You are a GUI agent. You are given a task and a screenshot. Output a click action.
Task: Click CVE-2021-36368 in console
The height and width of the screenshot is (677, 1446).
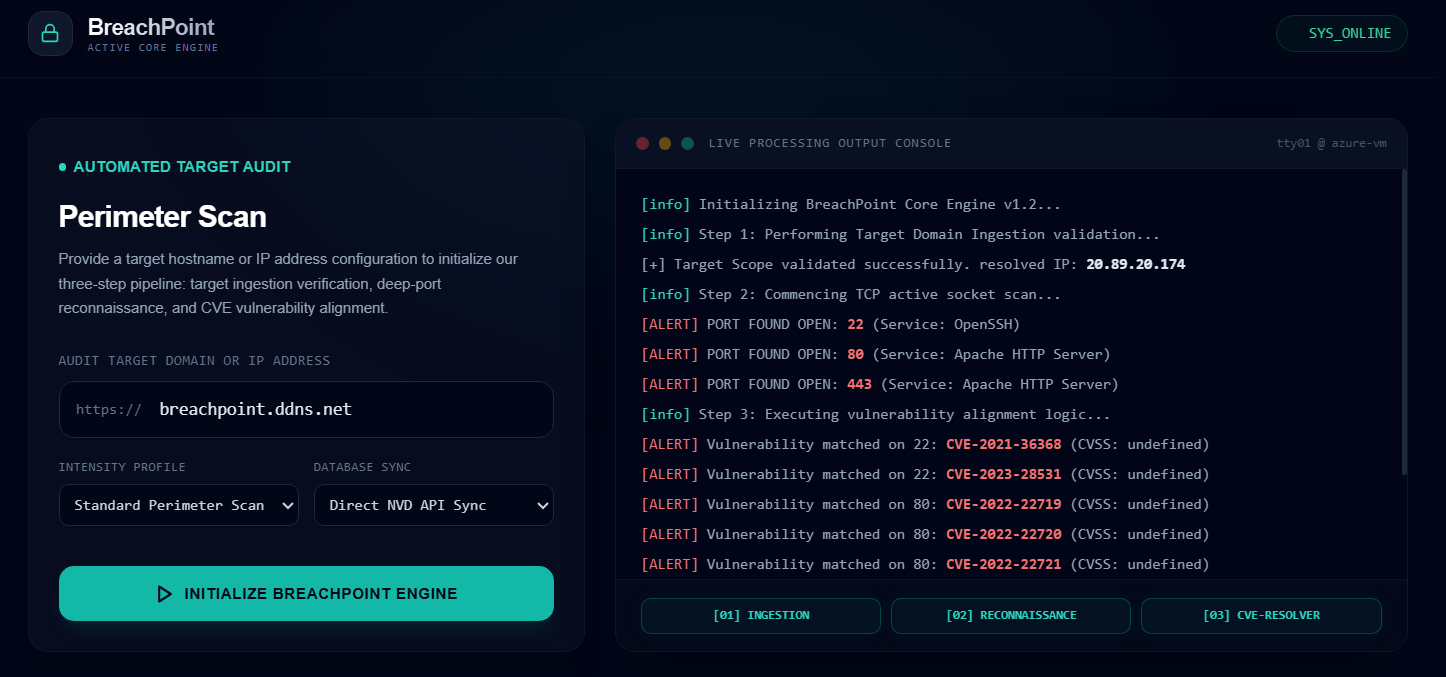click(1004, 445)
